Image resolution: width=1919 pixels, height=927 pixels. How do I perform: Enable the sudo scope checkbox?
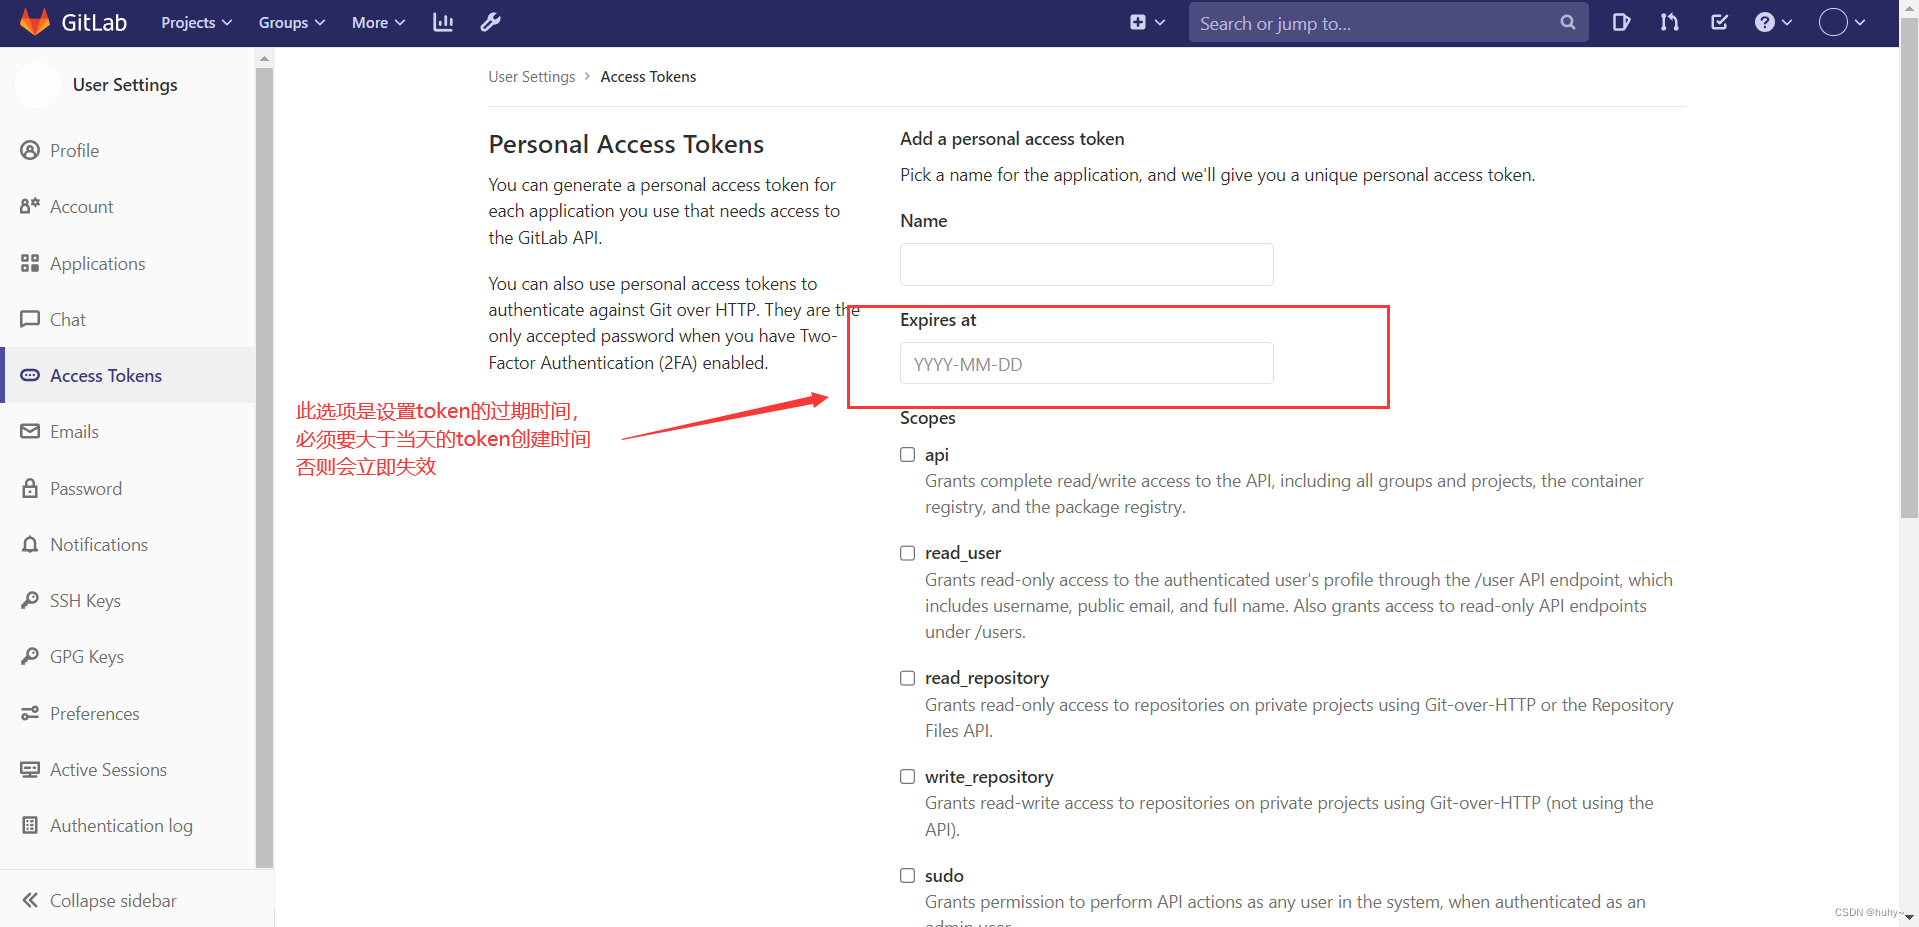tap(907, 875)
